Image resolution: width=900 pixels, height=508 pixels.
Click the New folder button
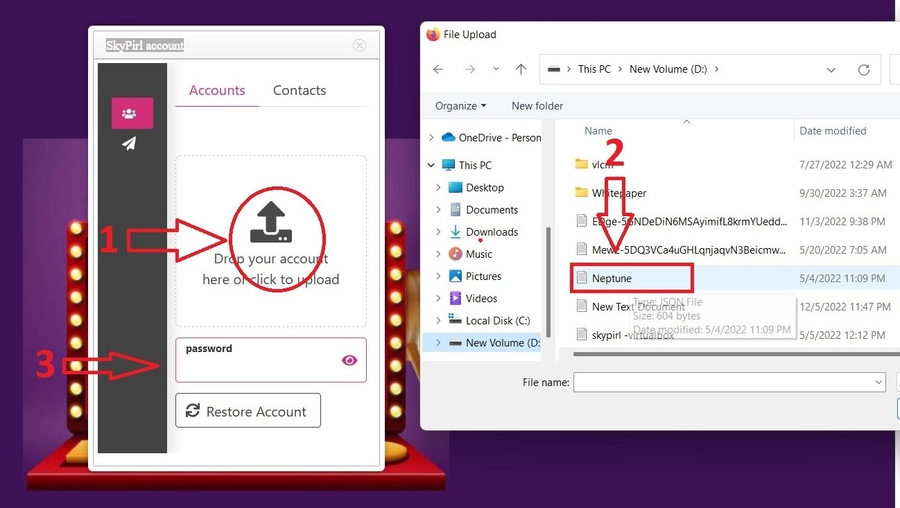click(537, 106)
